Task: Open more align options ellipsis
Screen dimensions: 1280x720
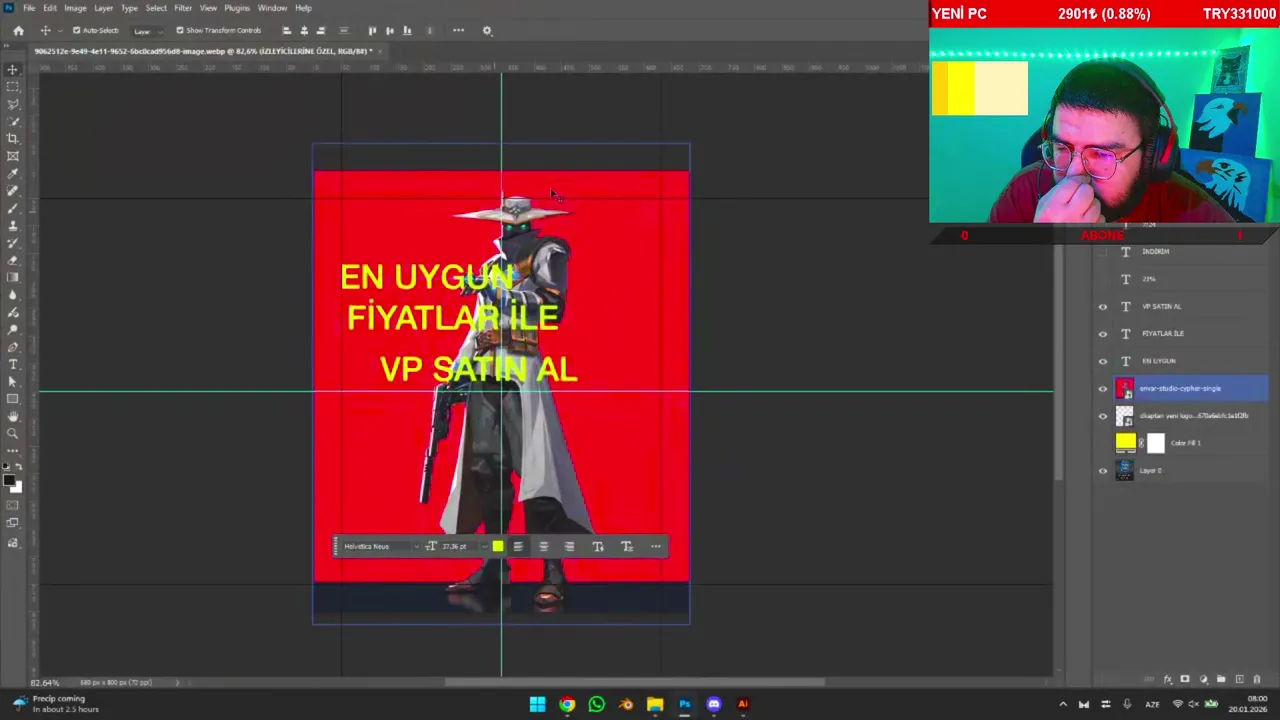Action: pyautogui.click(x=458, y=30)
